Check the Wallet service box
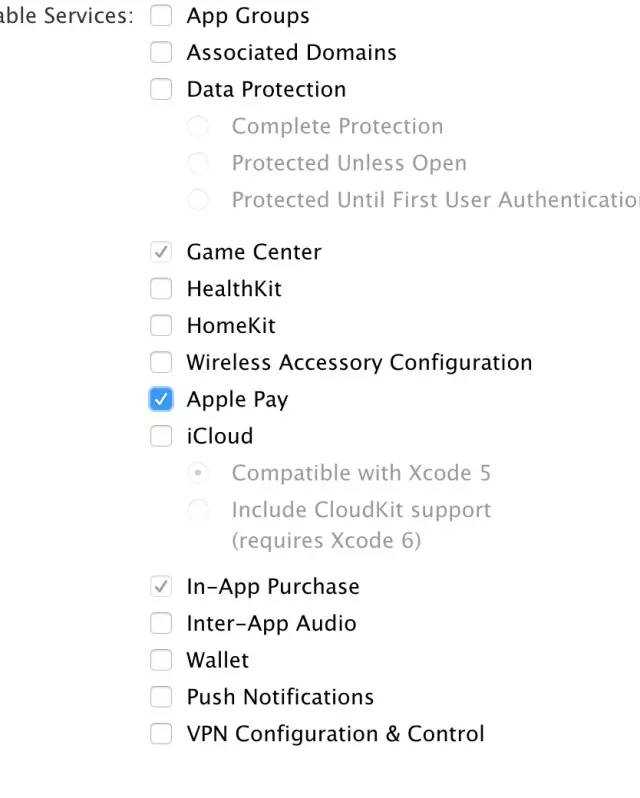 click(x=161, y=660)
